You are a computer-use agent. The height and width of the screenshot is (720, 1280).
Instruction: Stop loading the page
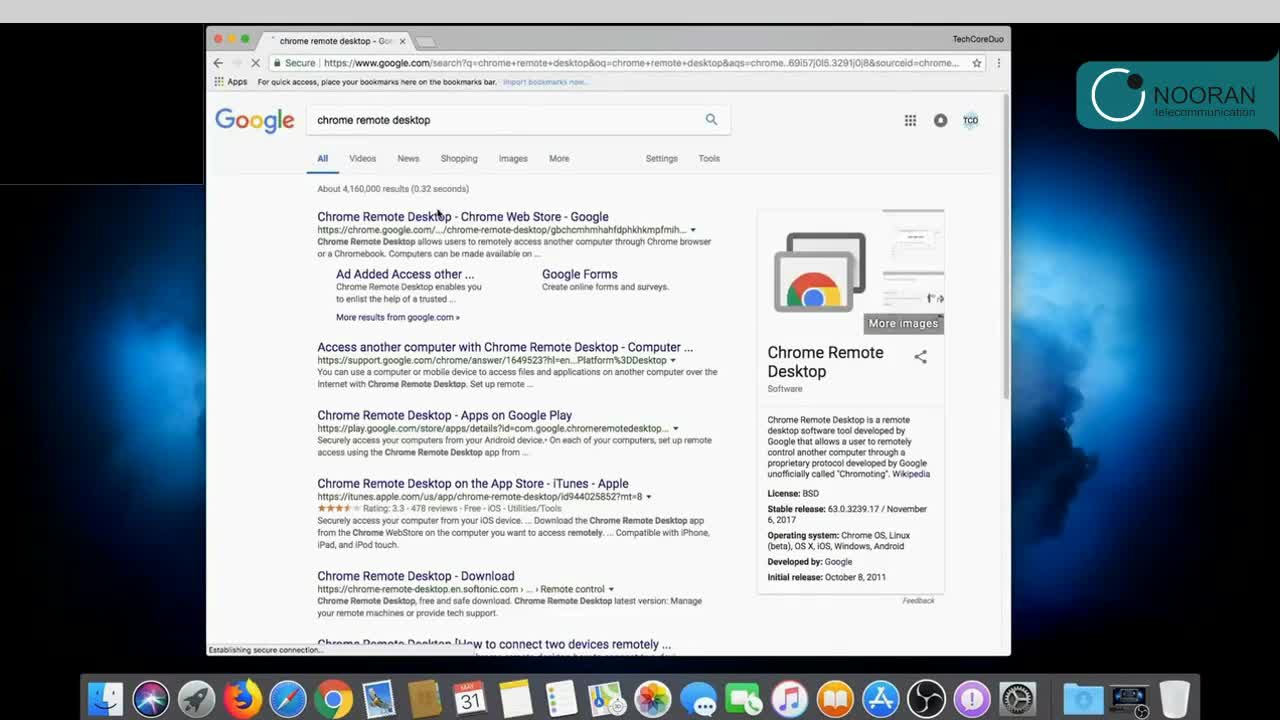point(255,63)
